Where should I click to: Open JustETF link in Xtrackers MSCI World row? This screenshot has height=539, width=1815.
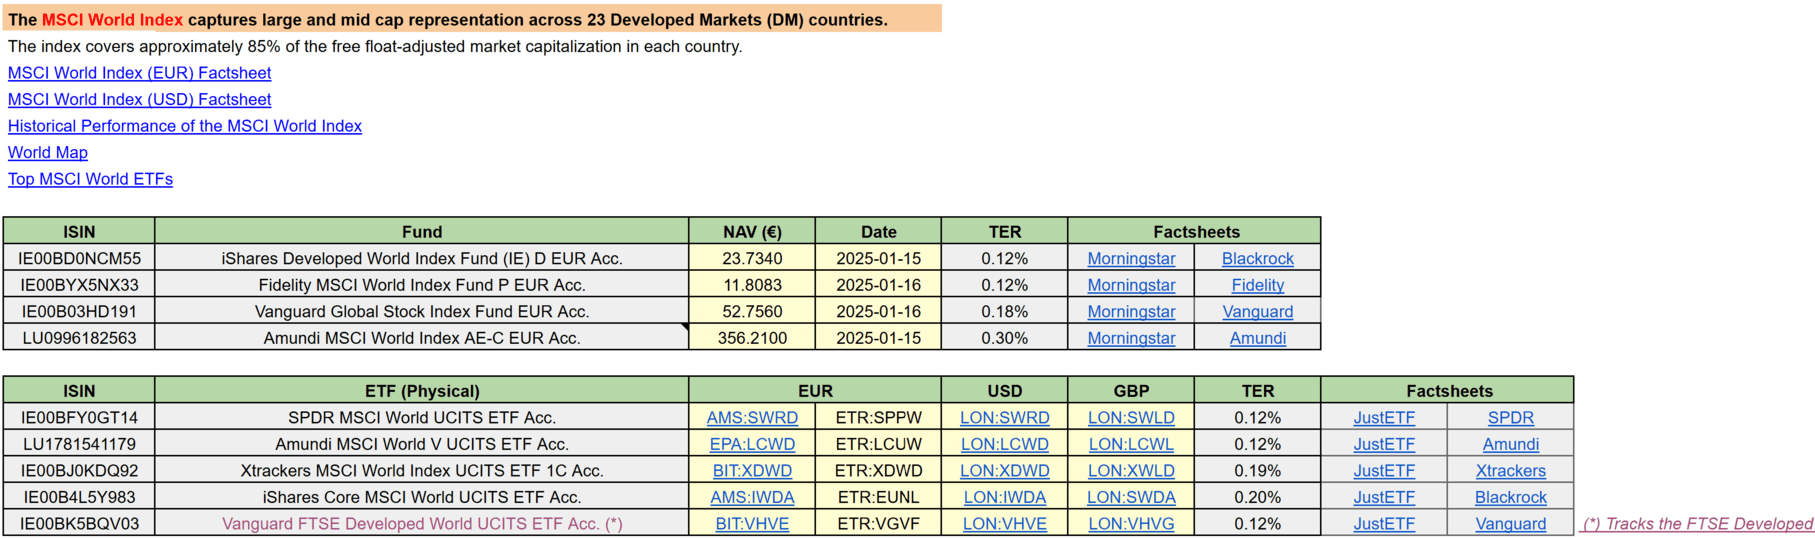pos(1384,470)
